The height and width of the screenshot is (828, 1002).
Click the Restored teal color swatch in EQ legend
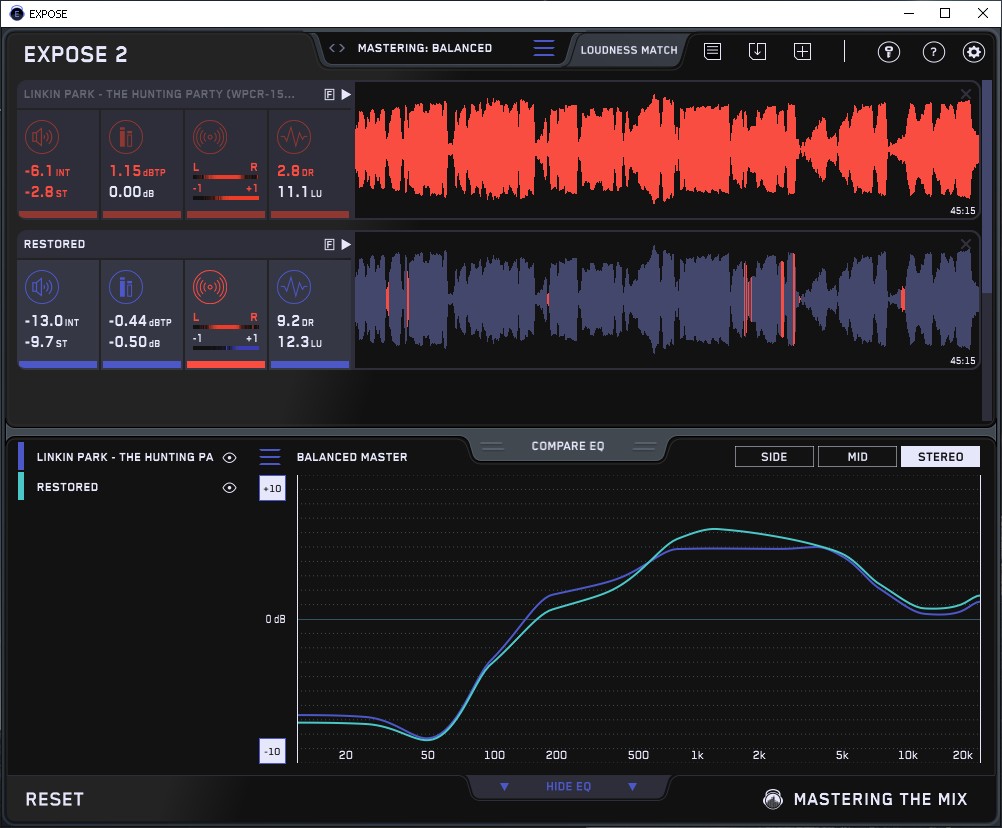[x=21, y=486]
